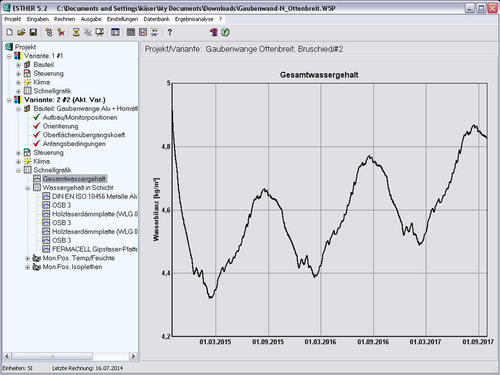This screenshot has height=375, width=500.
Task: Click the new variant nodes toolbar icon
Action: (x=49, y=32)
